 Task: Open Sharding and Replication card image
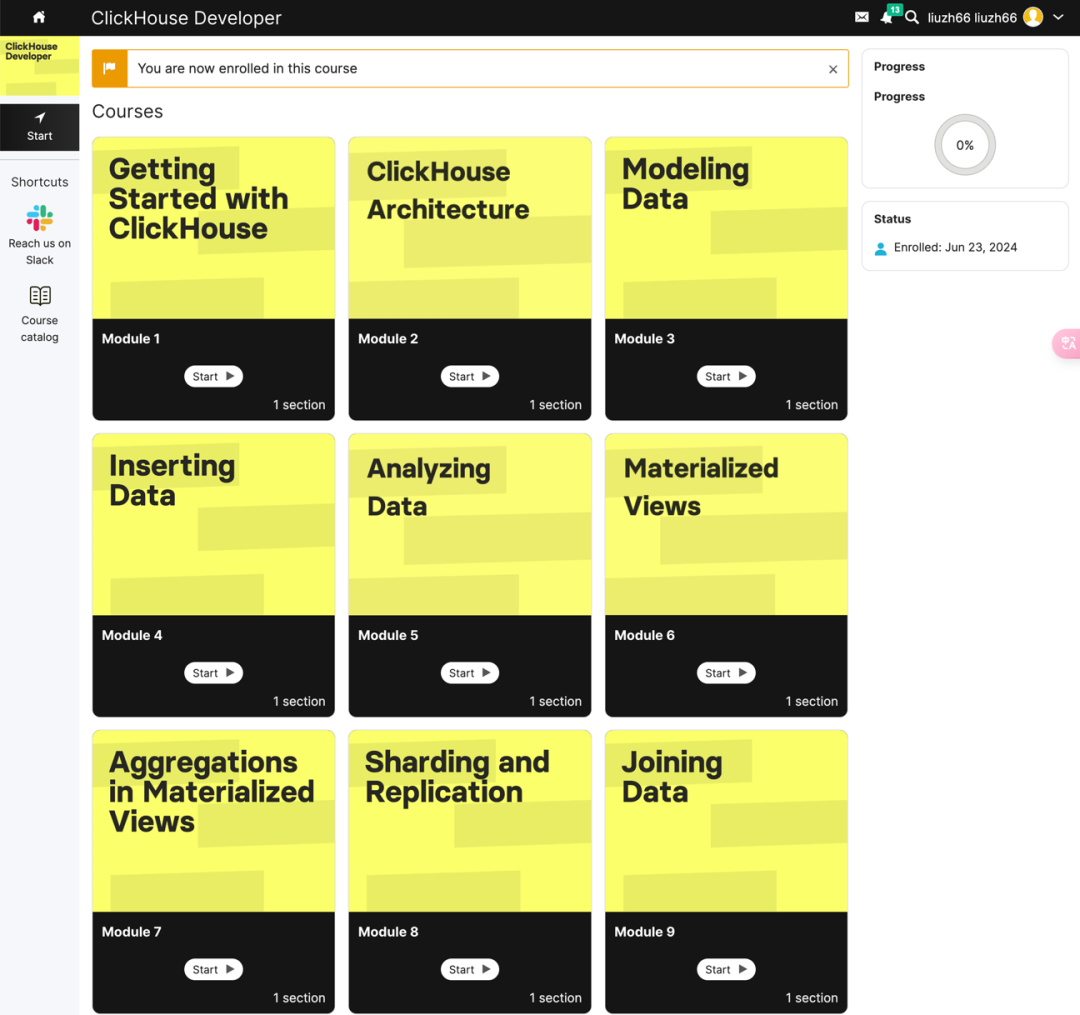click(470, 822)
